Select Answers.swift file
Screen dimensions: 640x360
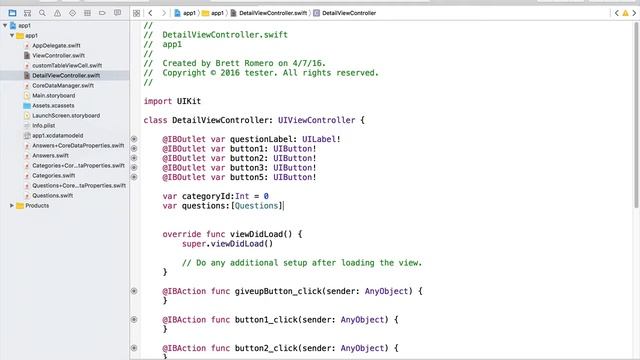tap(50, 156)
